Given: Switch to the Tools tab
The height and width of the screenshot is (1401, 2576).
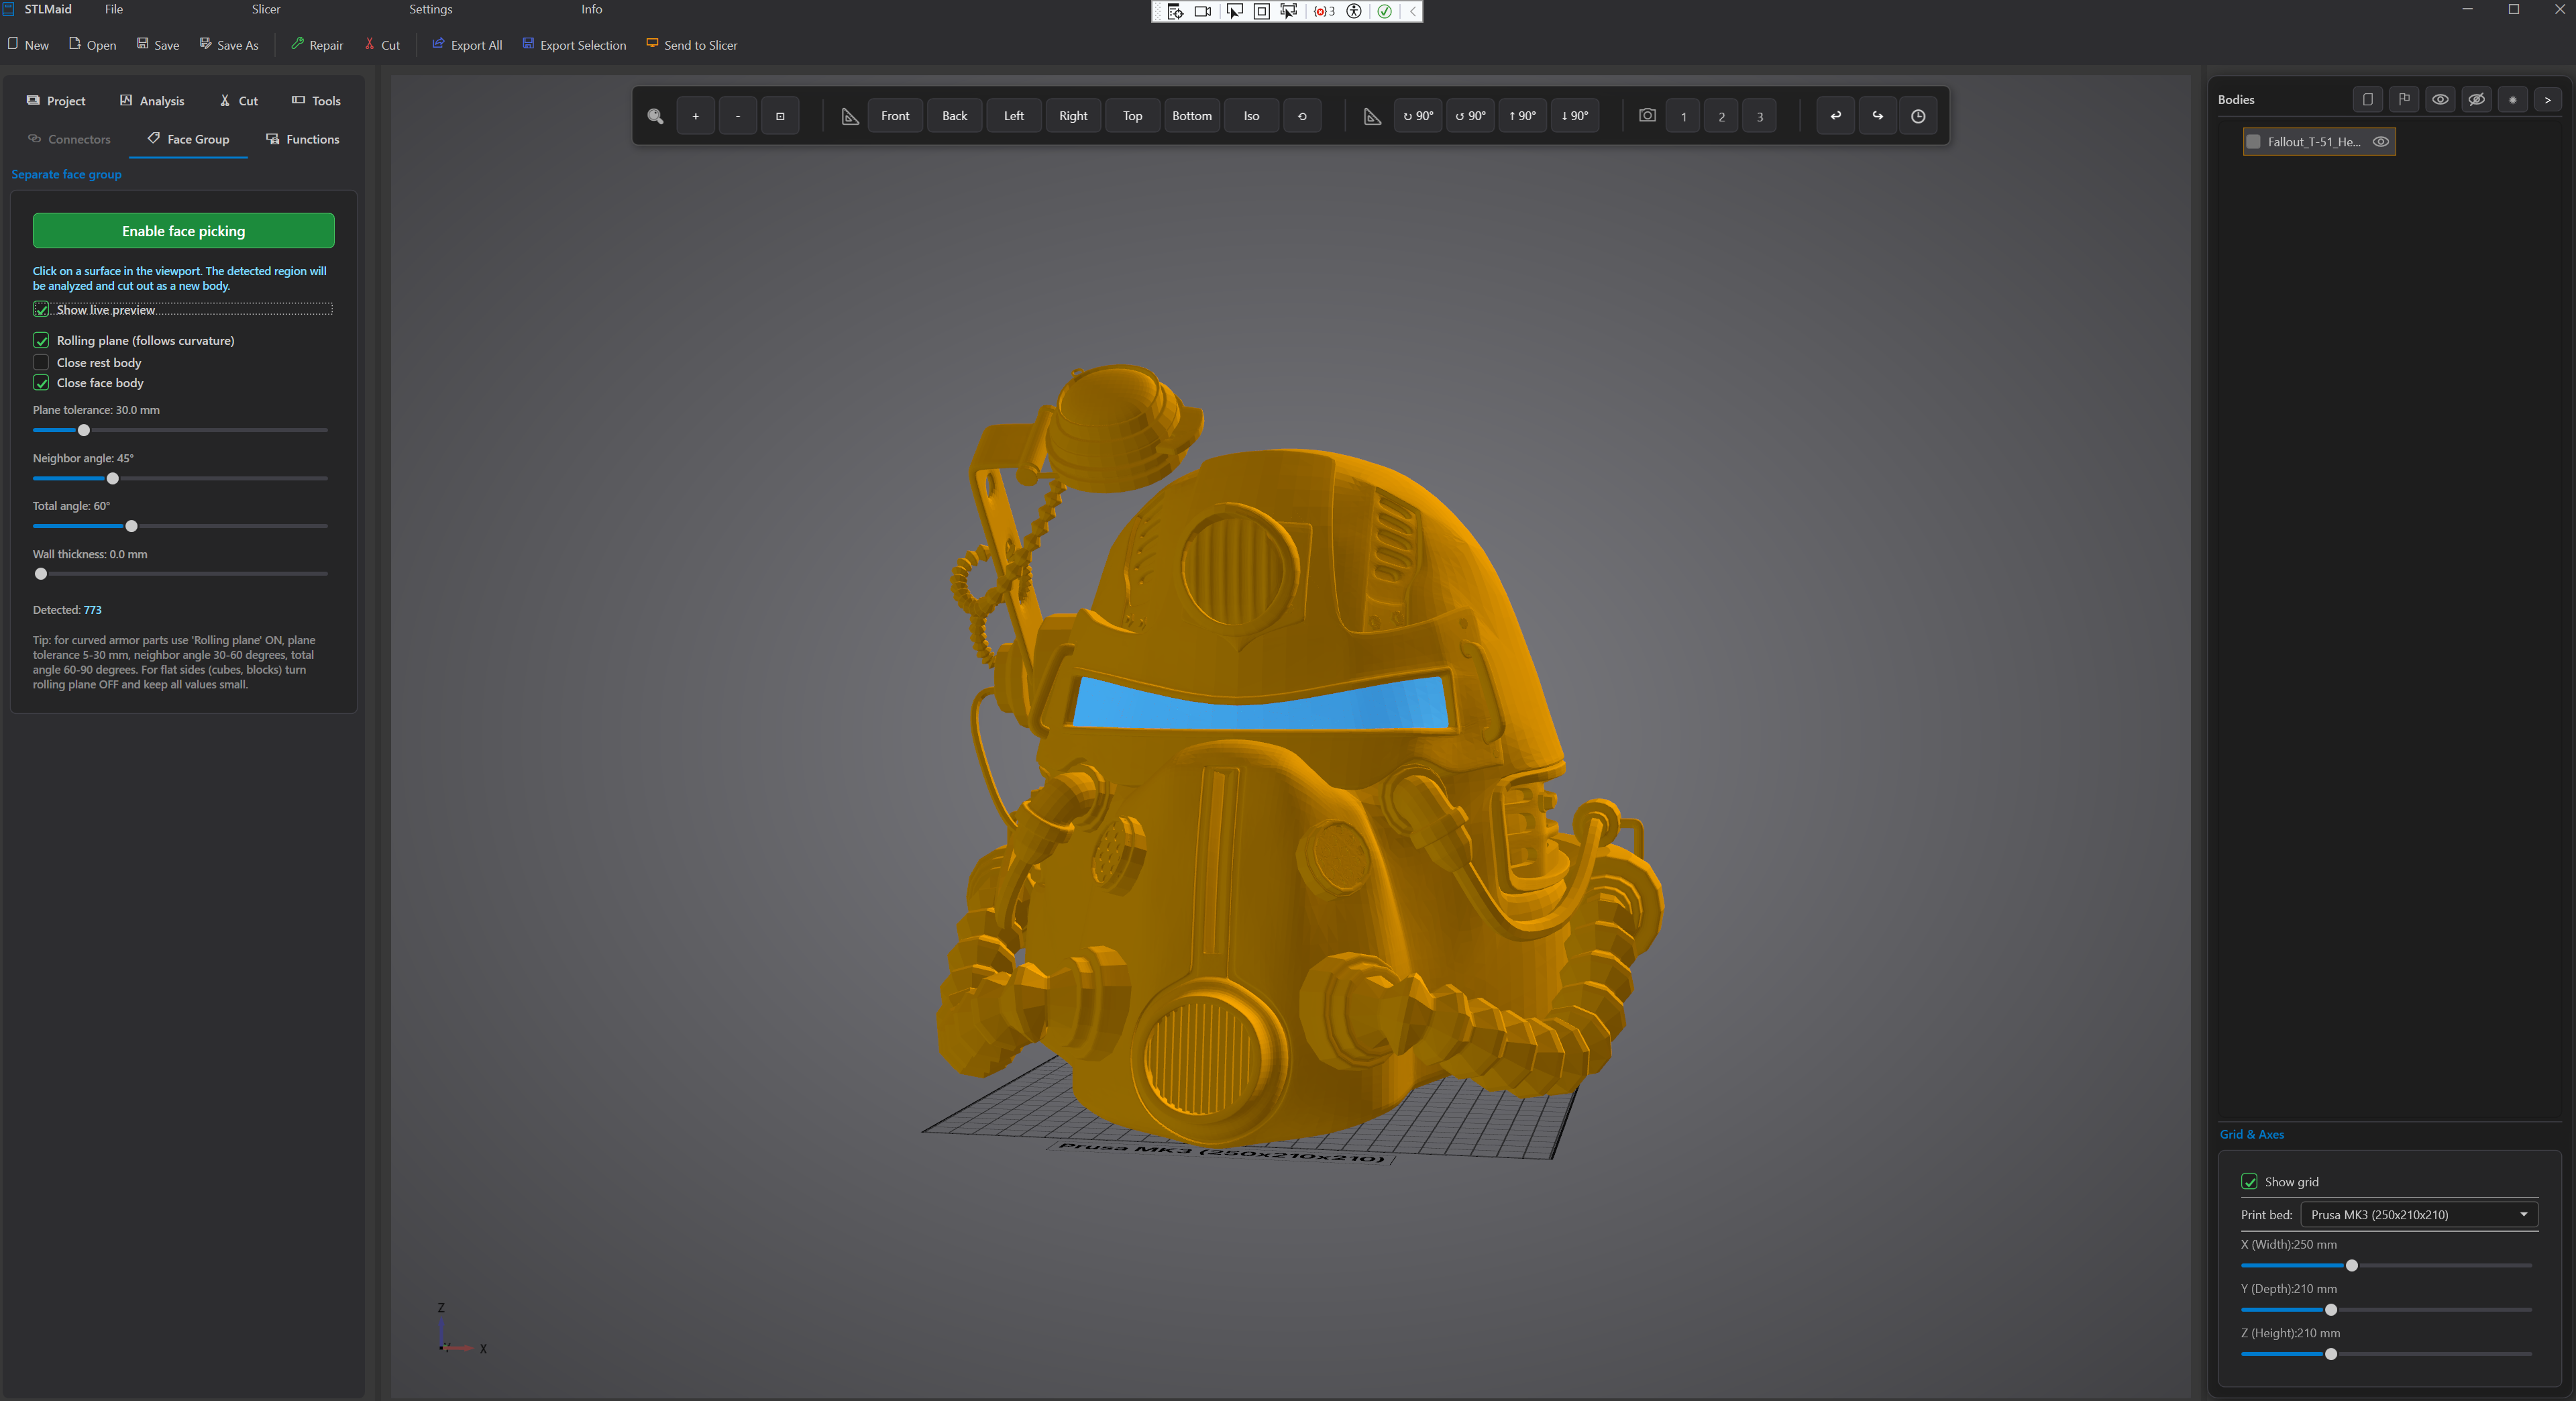Looking at the screenshot, I should pos(316,101).
